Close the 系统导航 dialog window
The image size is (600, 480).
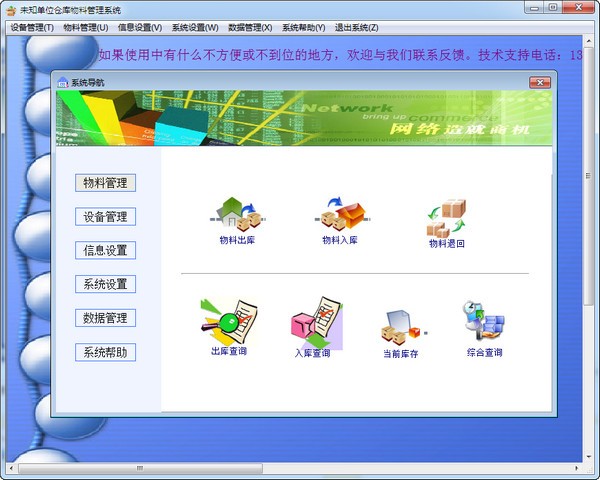point(539,82)
